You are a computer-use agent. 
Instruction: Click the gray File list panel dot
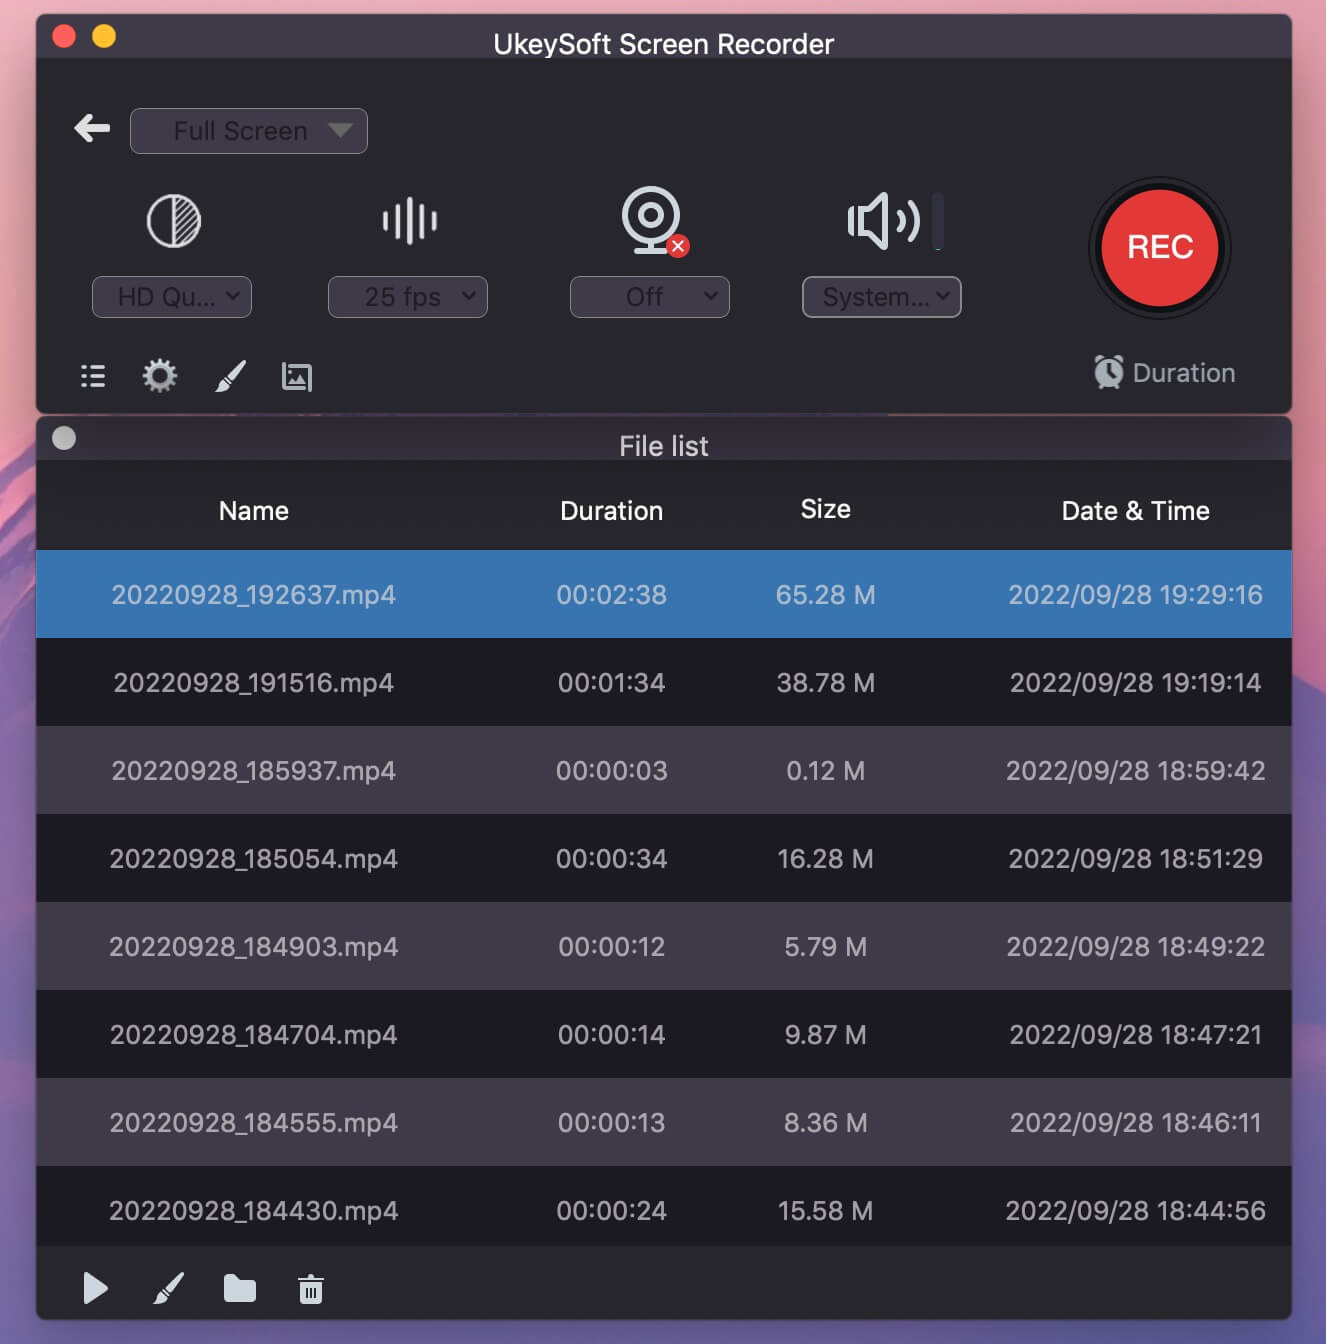(64, 438)
